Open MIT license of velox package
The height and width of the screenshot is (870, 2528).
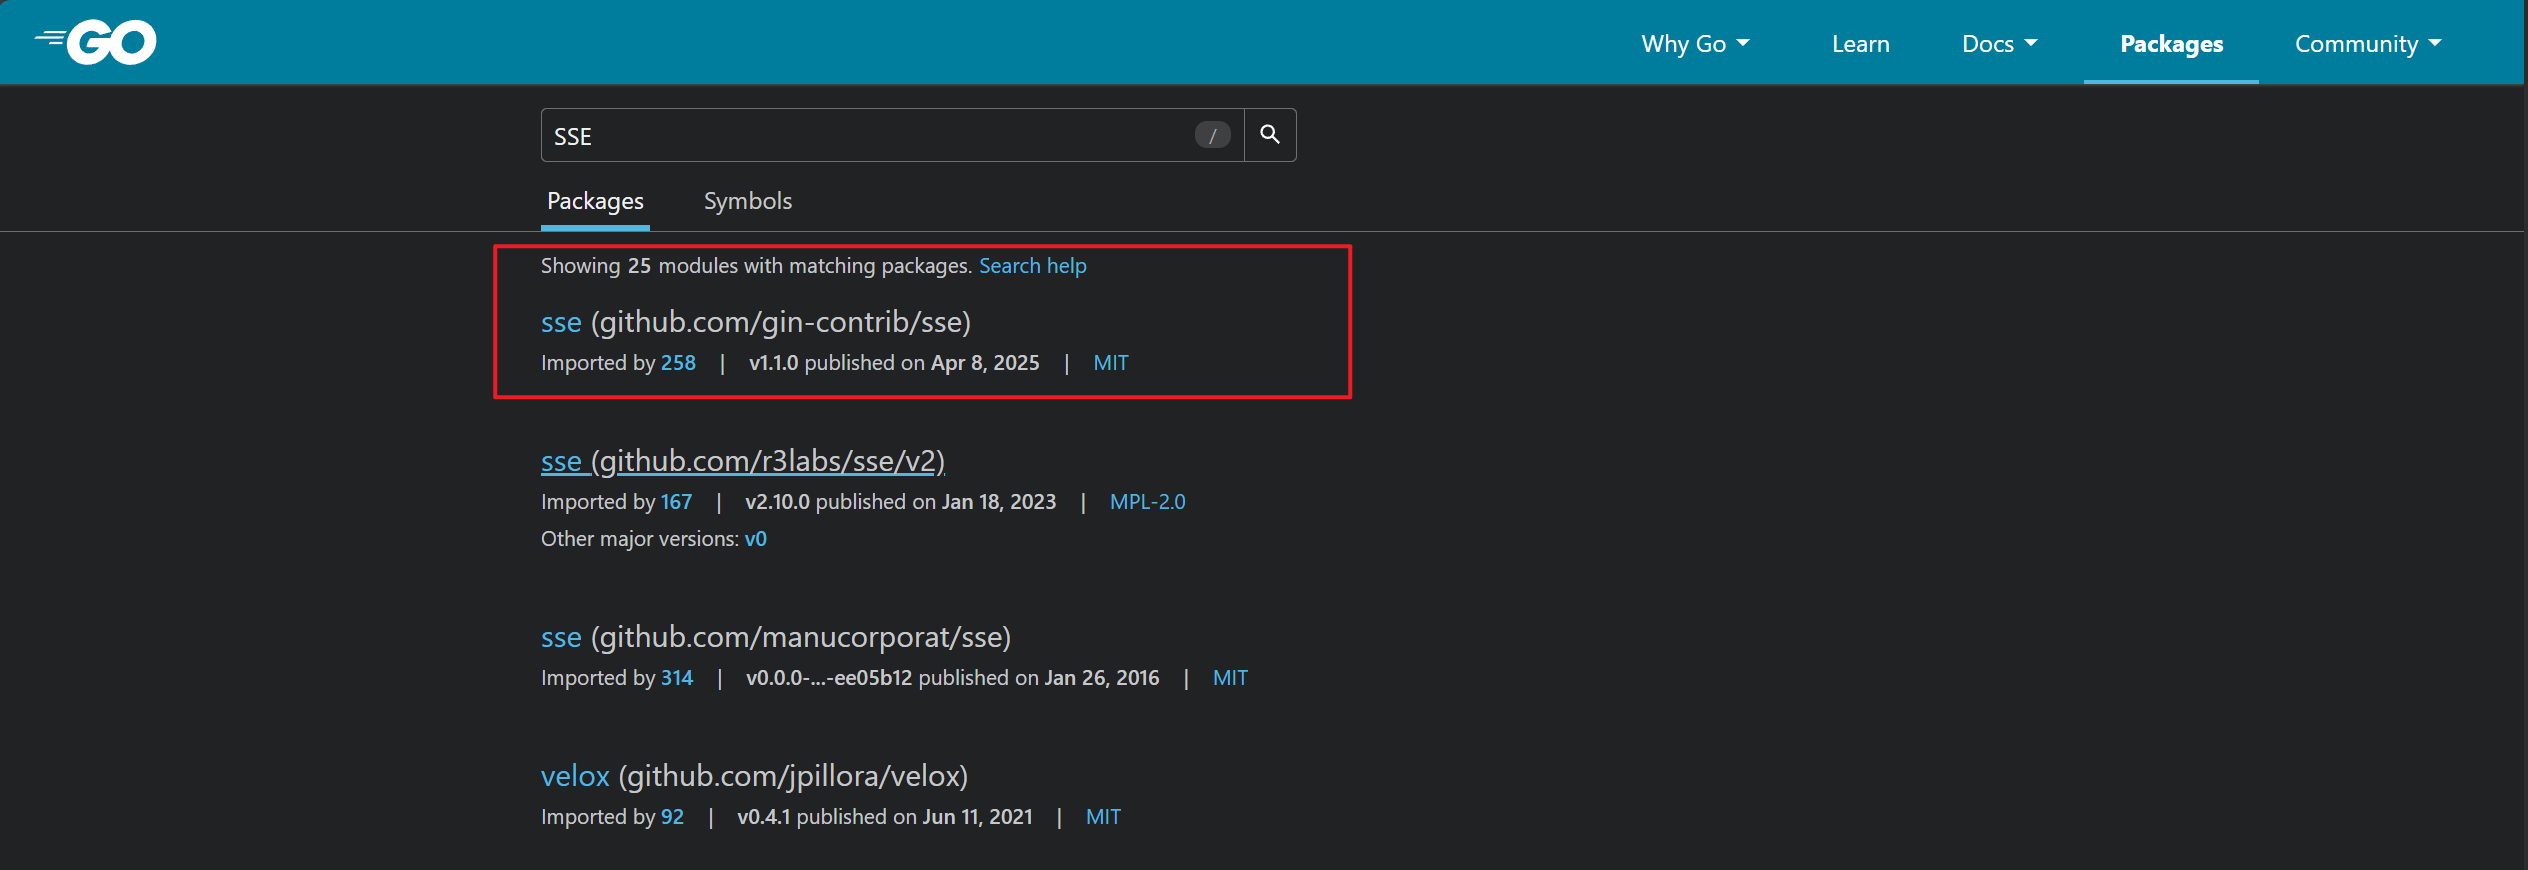(x=1103, y=817)
